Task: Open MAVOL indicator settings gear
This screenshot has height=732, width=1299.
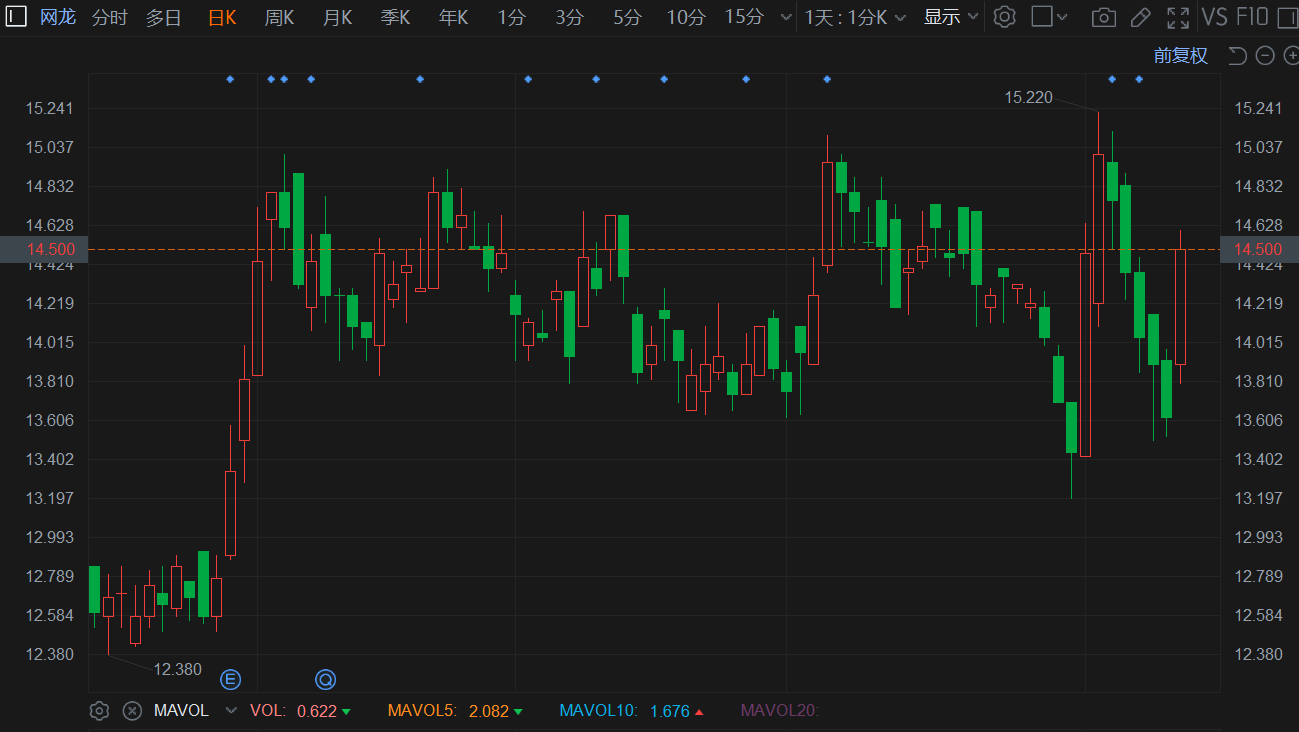Action: point(99,711)
